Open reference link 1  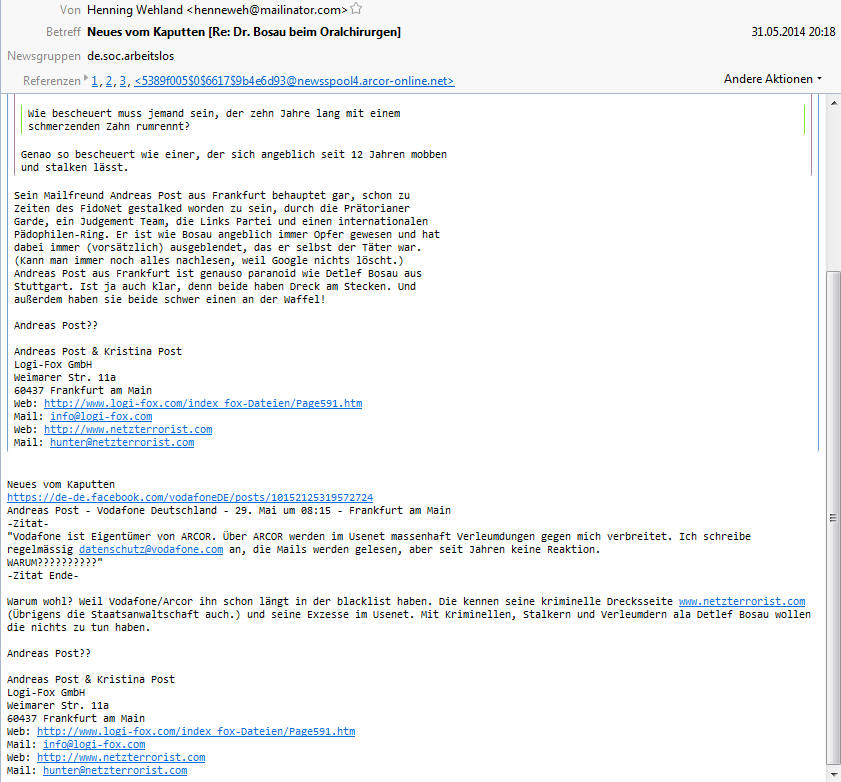pyautogui.click(x=94, y=81)
